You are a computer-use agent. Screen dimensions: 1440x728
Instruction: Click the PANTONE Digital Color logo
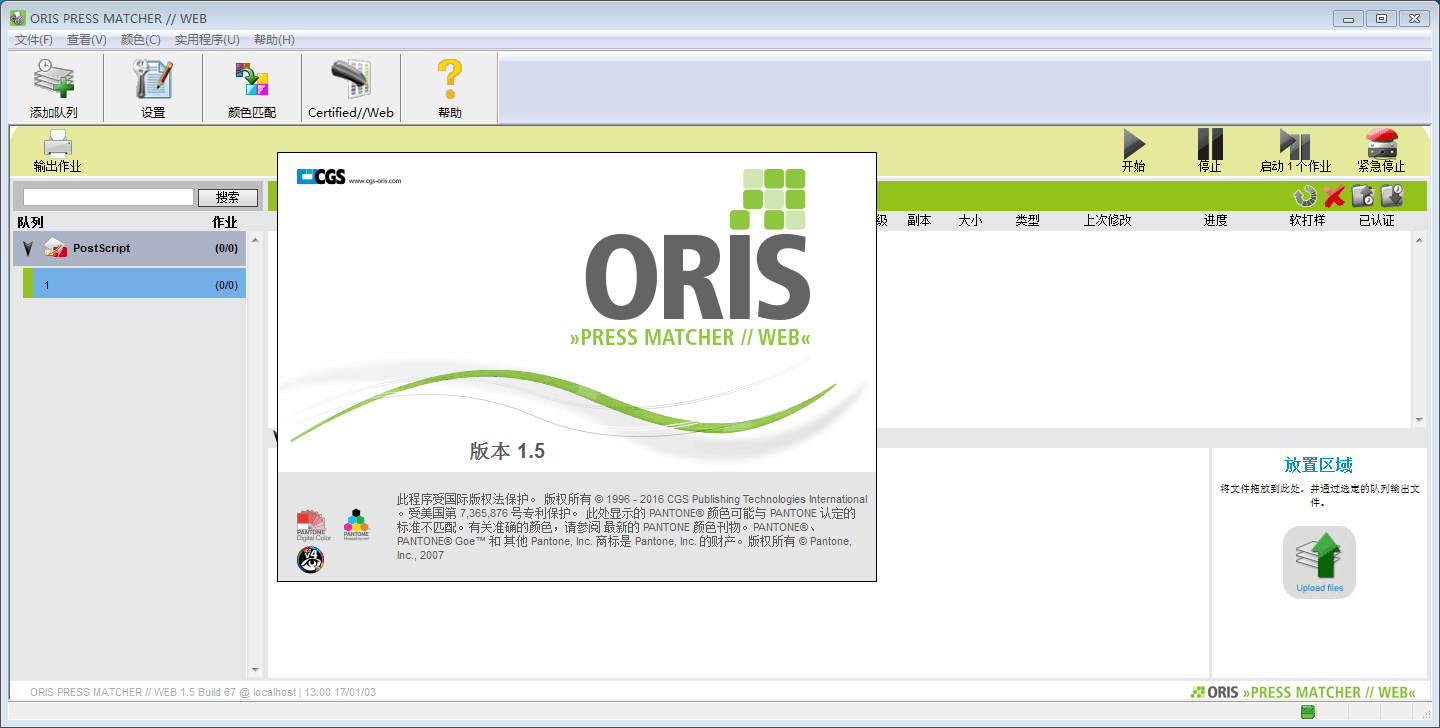click(312, 525)
